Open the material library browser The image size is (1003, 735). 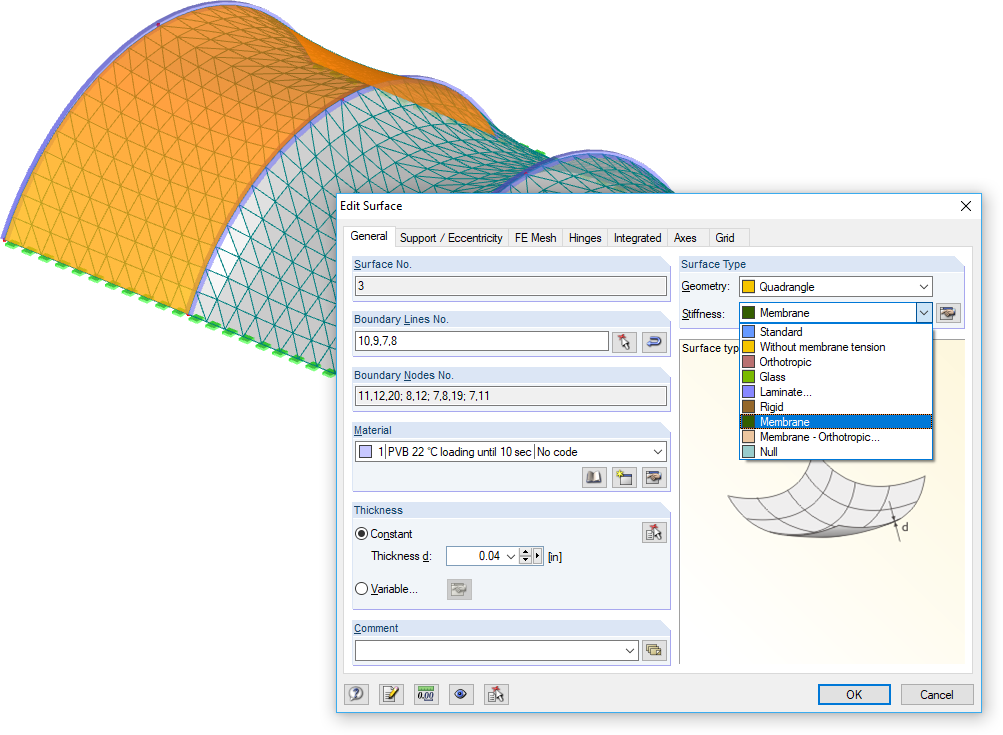click(594, 477)
